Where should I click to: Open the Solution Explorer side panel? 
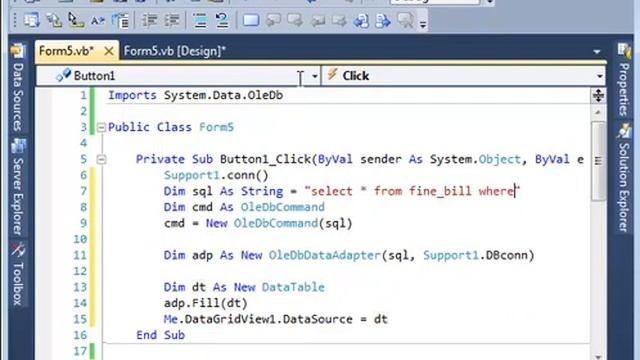point(624,178)
